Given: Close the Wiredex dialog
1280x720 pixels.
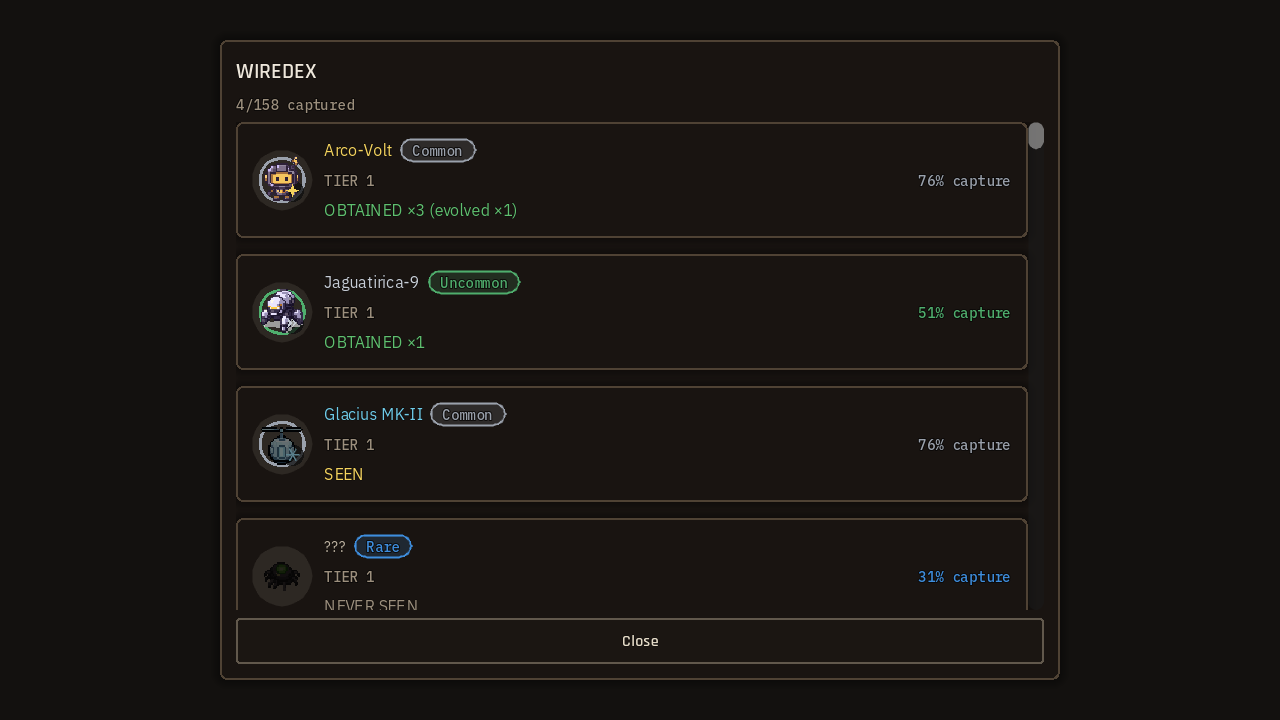Looking at the screenshot, I should tap(640, 641).
